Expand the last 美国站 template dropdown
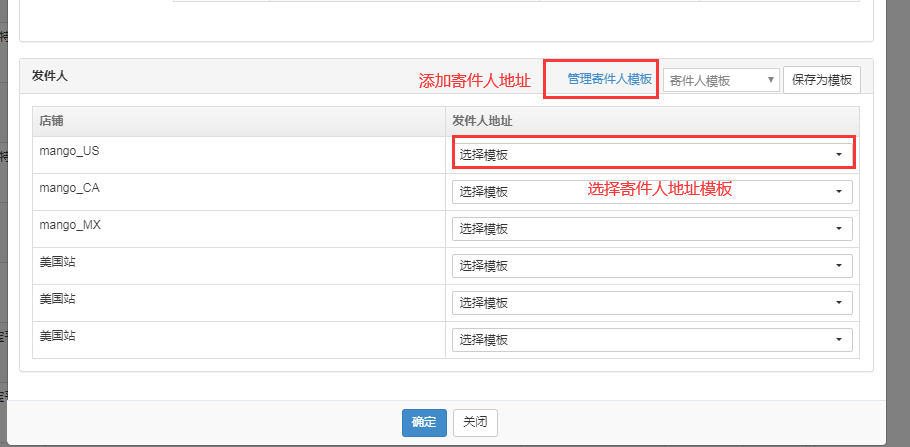This screenshot has height=447, width=910. (652, 339)
